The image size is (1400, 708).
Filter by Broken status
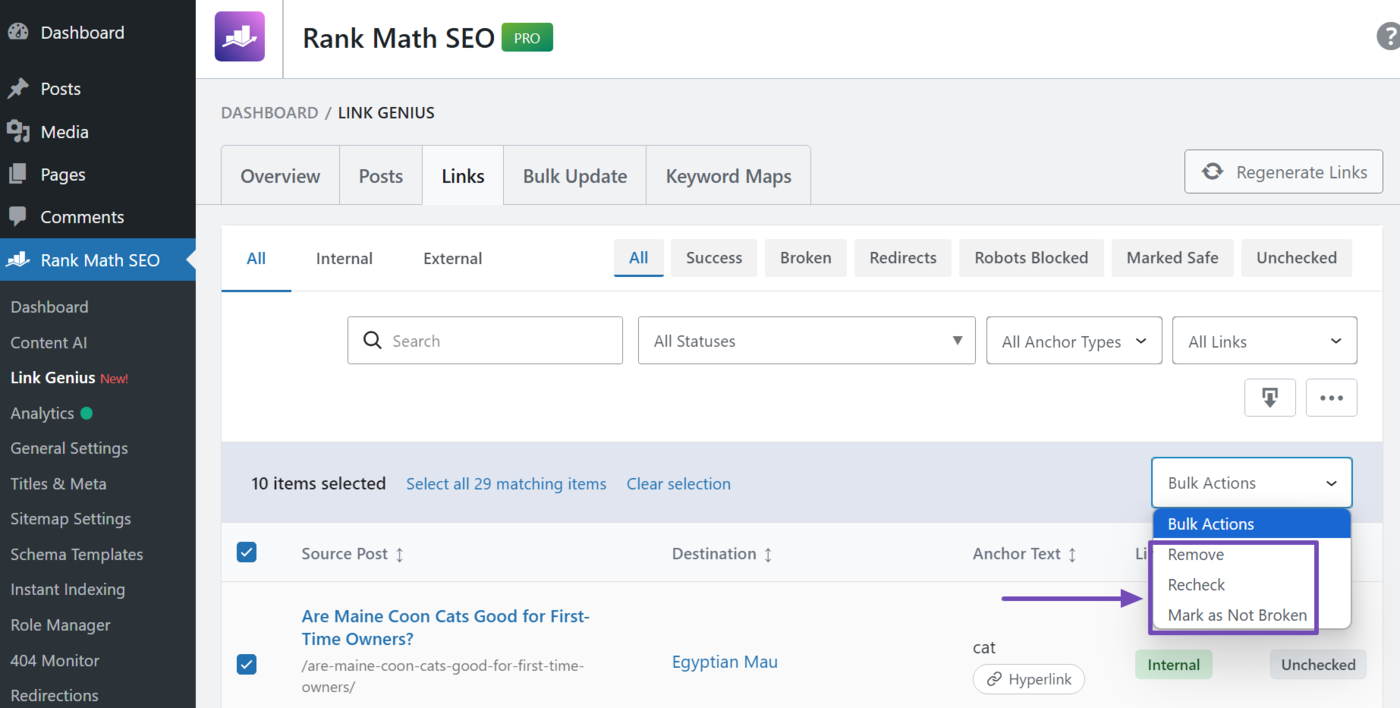805,257
